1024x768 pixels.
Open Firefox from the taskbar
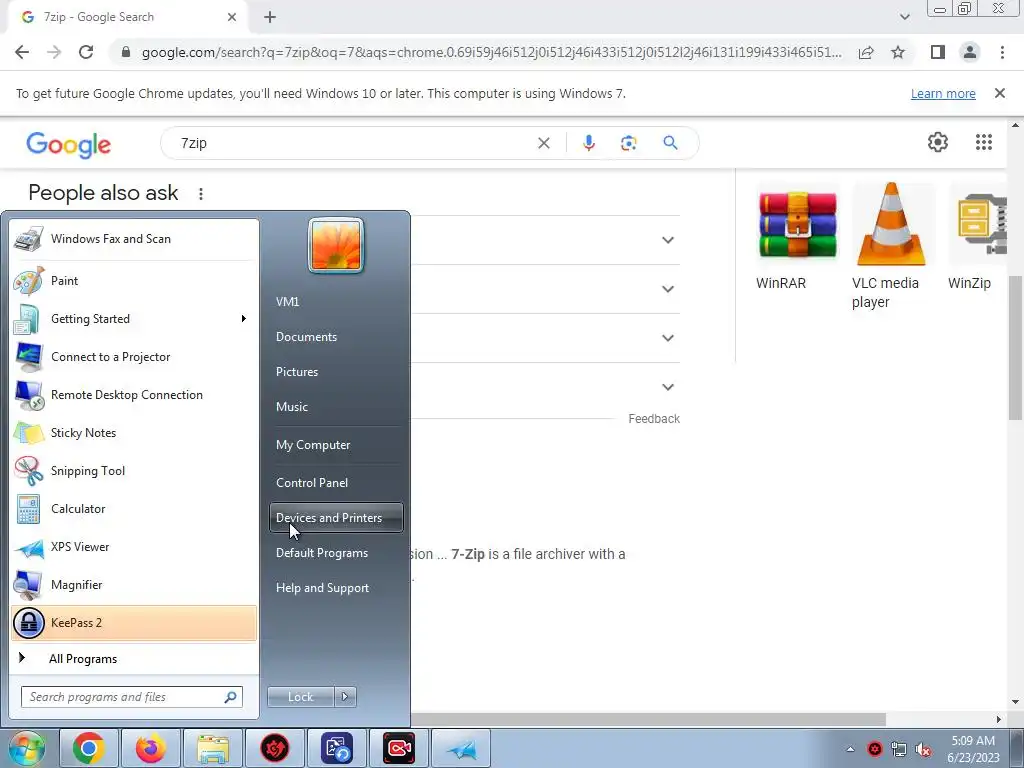coord(150,748)
